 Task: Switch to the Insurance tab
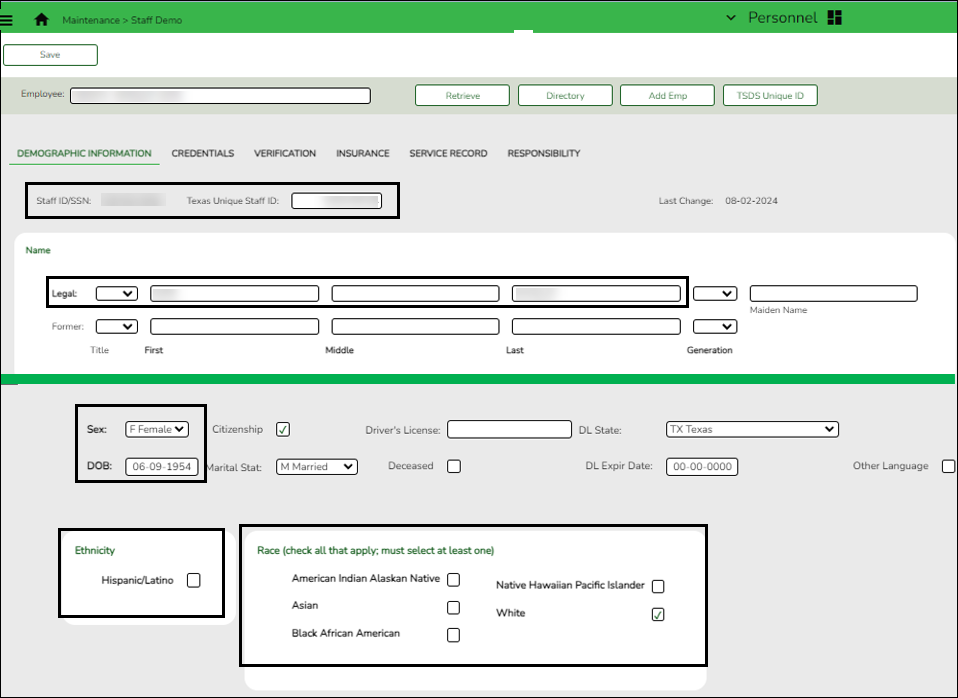click(362, 153)
